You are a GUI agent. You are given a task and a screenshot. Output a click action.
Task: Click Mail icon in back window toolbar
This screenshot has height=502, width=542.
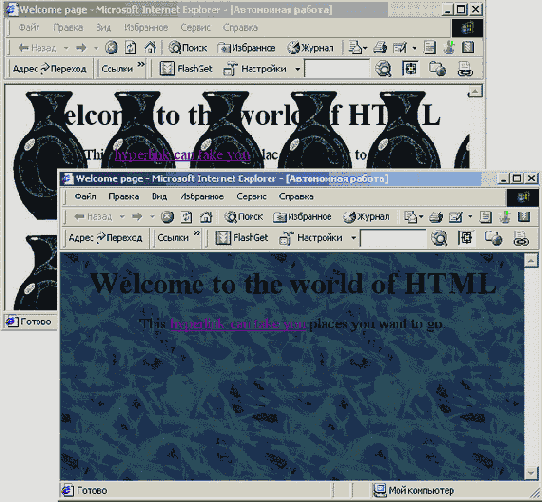click(x=355, y=48)
